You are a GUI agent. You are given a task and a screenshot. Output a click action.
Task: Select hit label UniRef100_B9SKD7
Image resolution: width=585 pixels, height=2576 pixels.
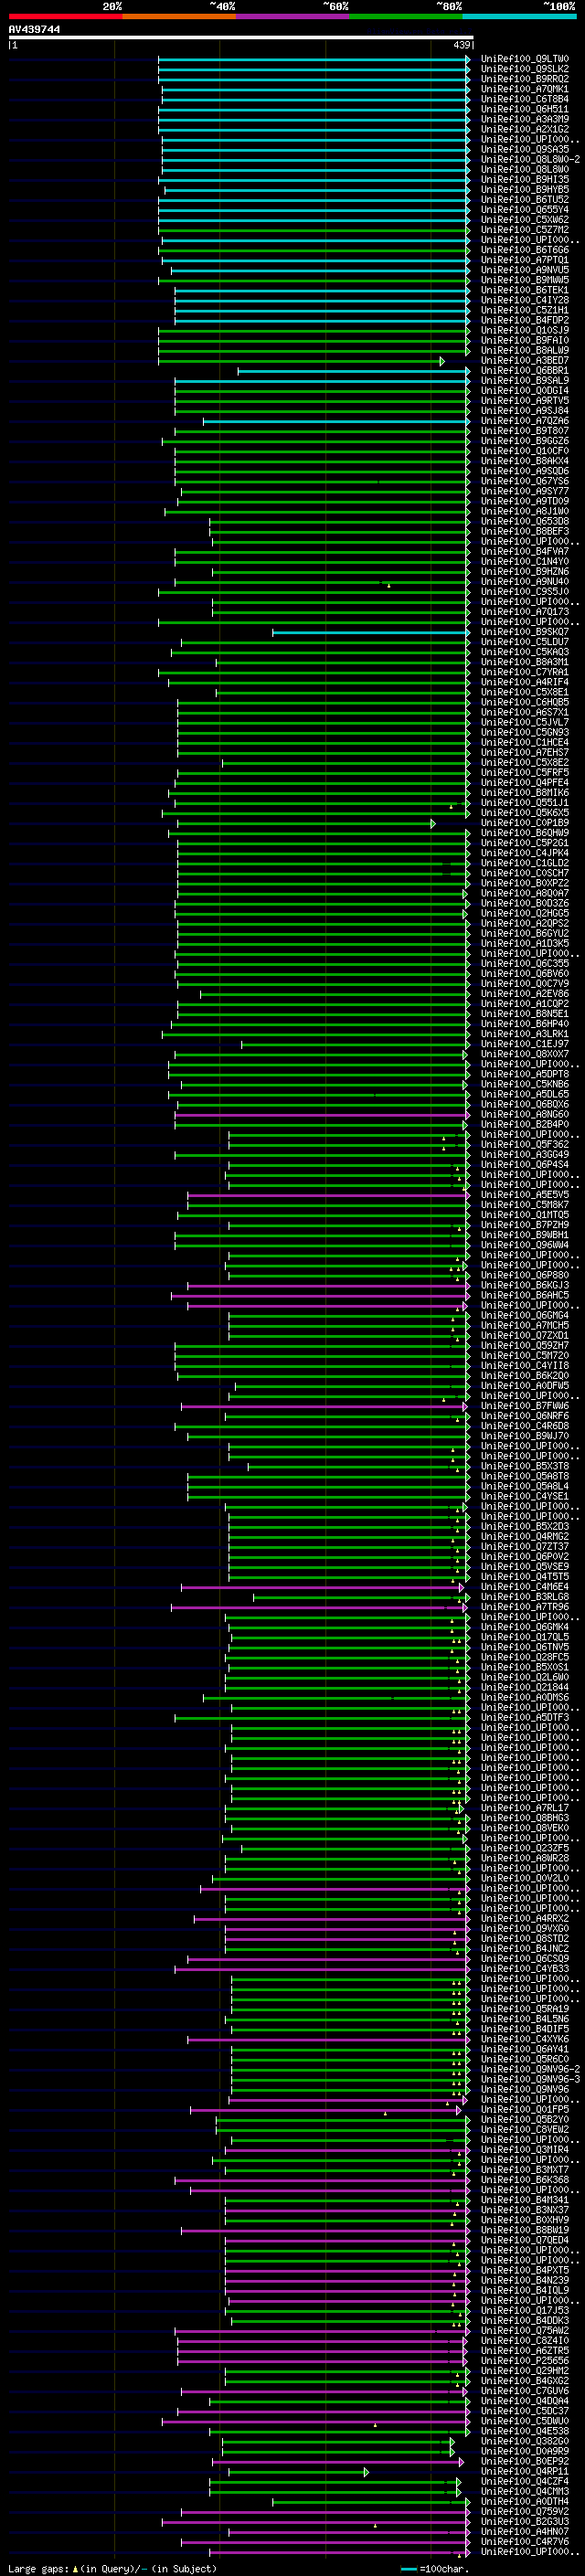coord(524,632)
